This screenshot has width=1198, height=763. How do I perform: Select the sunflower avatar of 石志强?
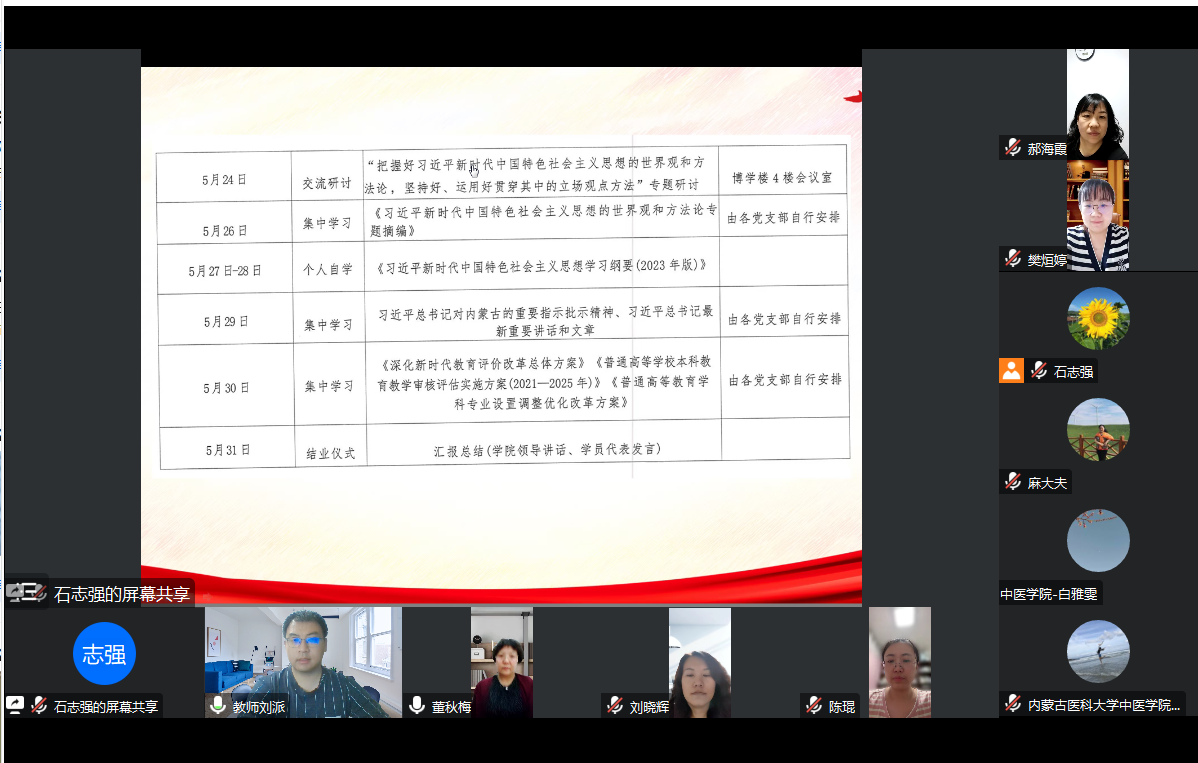tap(1097, 318)
